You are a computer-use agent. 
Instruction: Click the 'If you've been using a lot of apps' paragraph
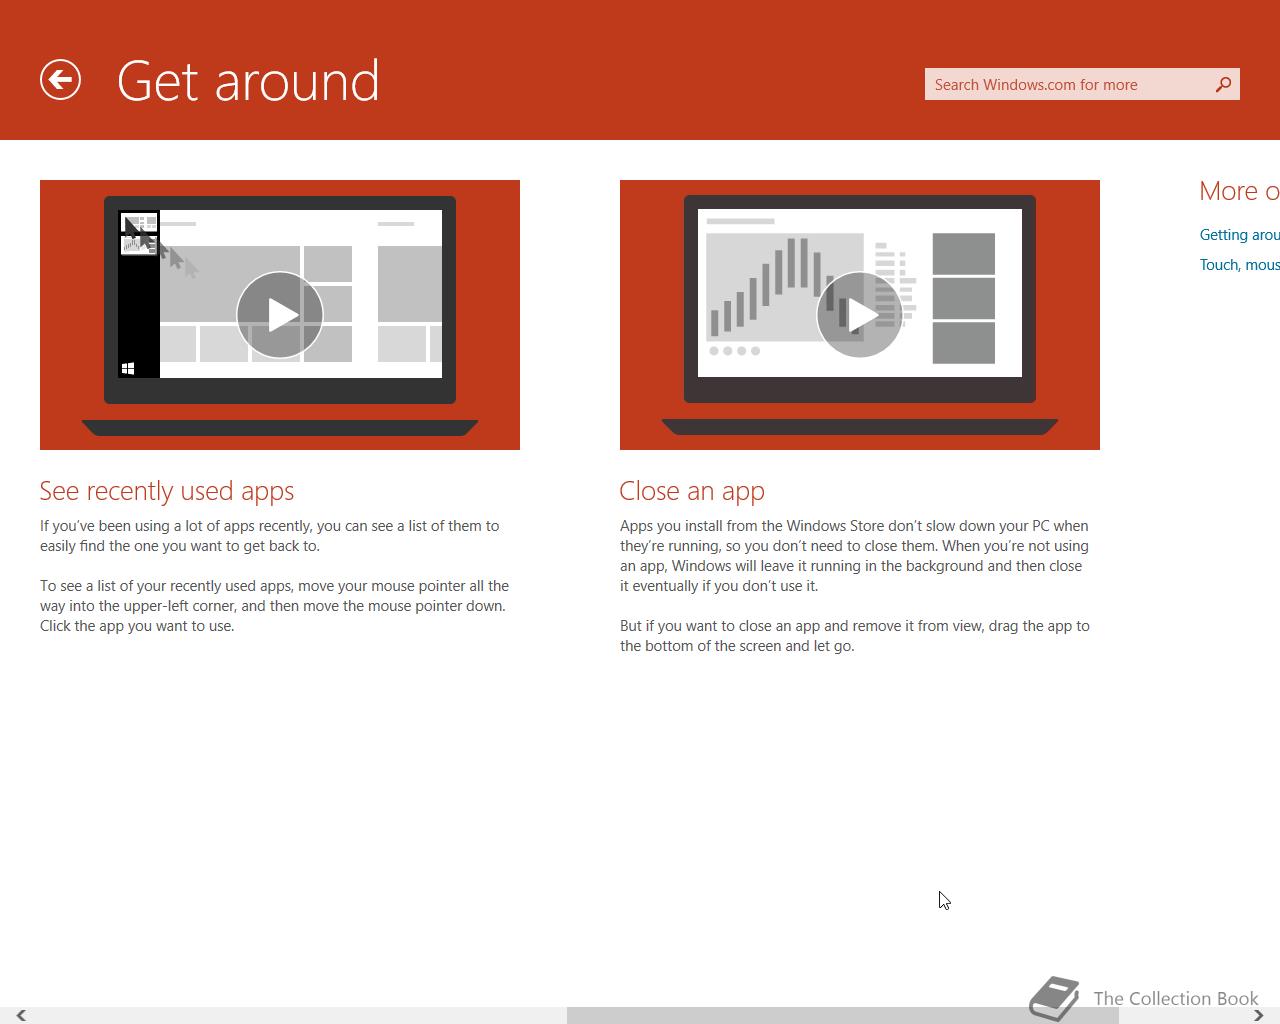pyautogui.click(x=270, y=536)
